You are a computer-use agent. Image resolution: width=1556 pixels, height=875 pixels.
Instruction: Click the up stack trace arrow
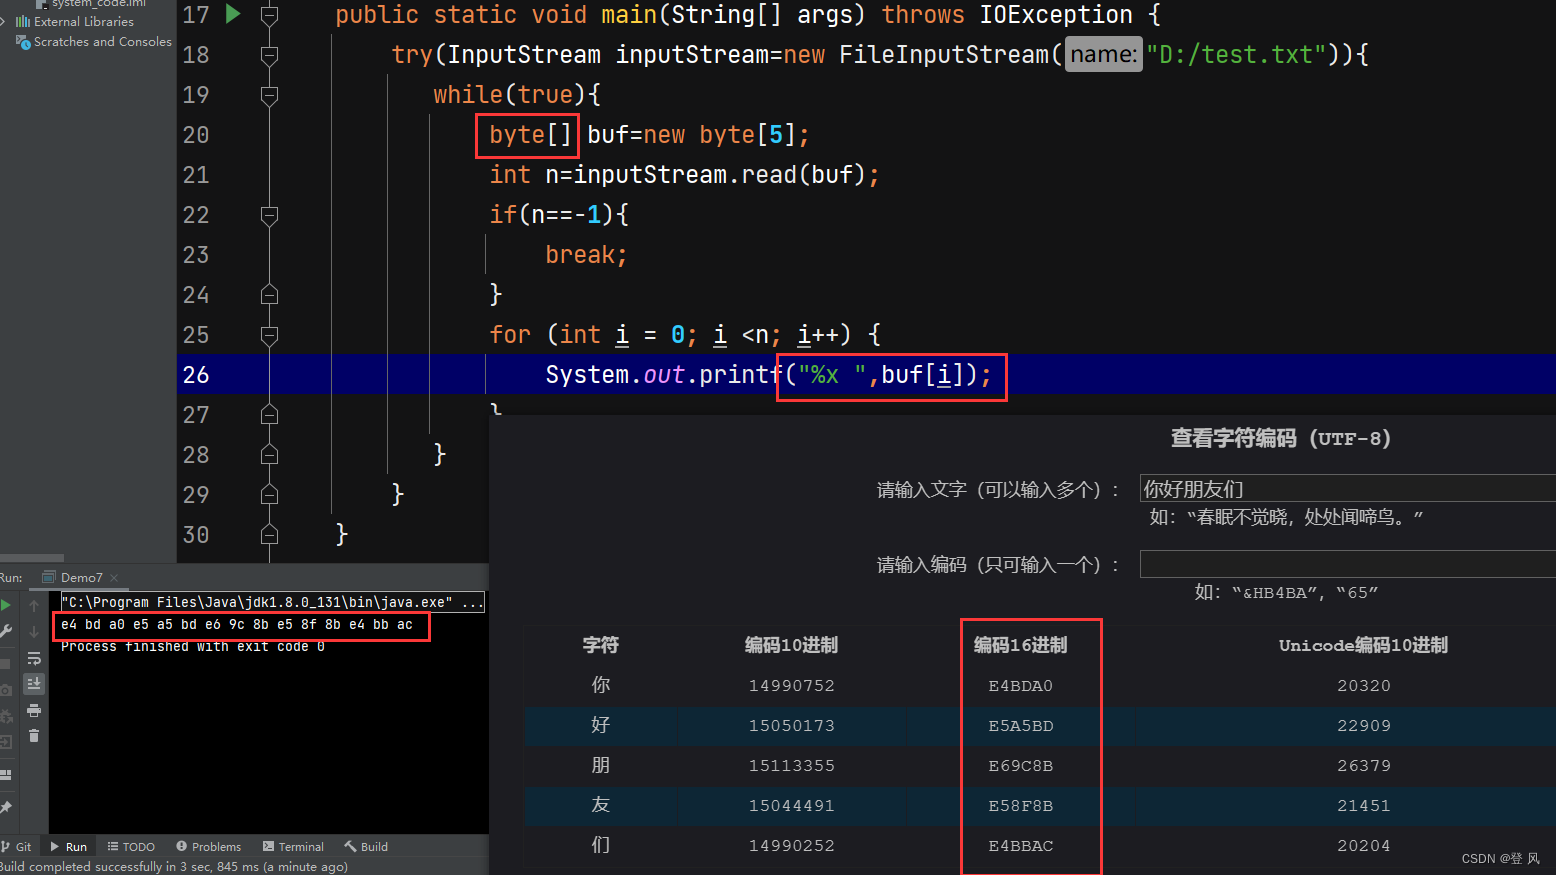34,606
